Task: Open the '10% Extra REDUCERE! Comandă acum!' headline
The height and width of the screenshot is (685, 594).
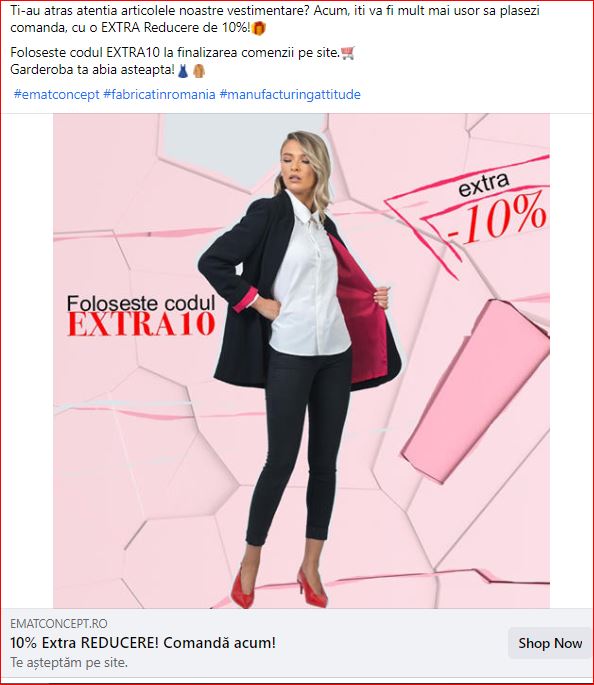Action: pos(143,643)
